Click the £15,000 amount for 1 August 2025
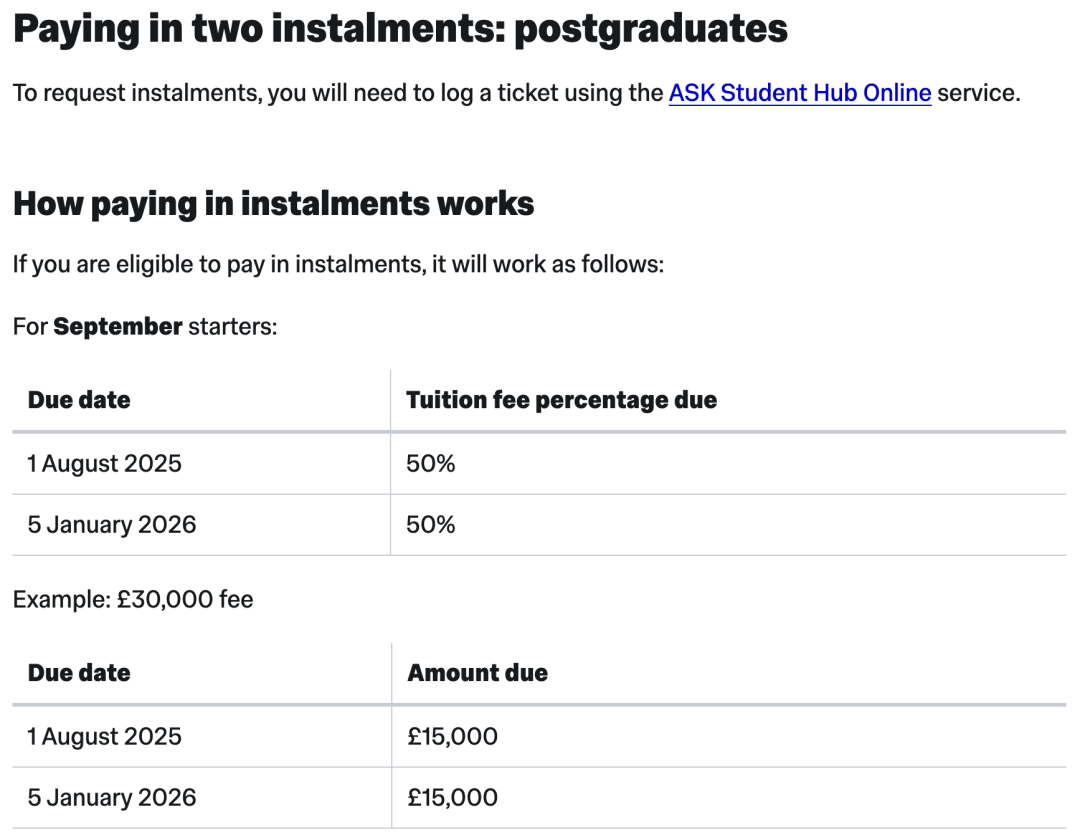The image size is (1080, 840). pos(452,737)
